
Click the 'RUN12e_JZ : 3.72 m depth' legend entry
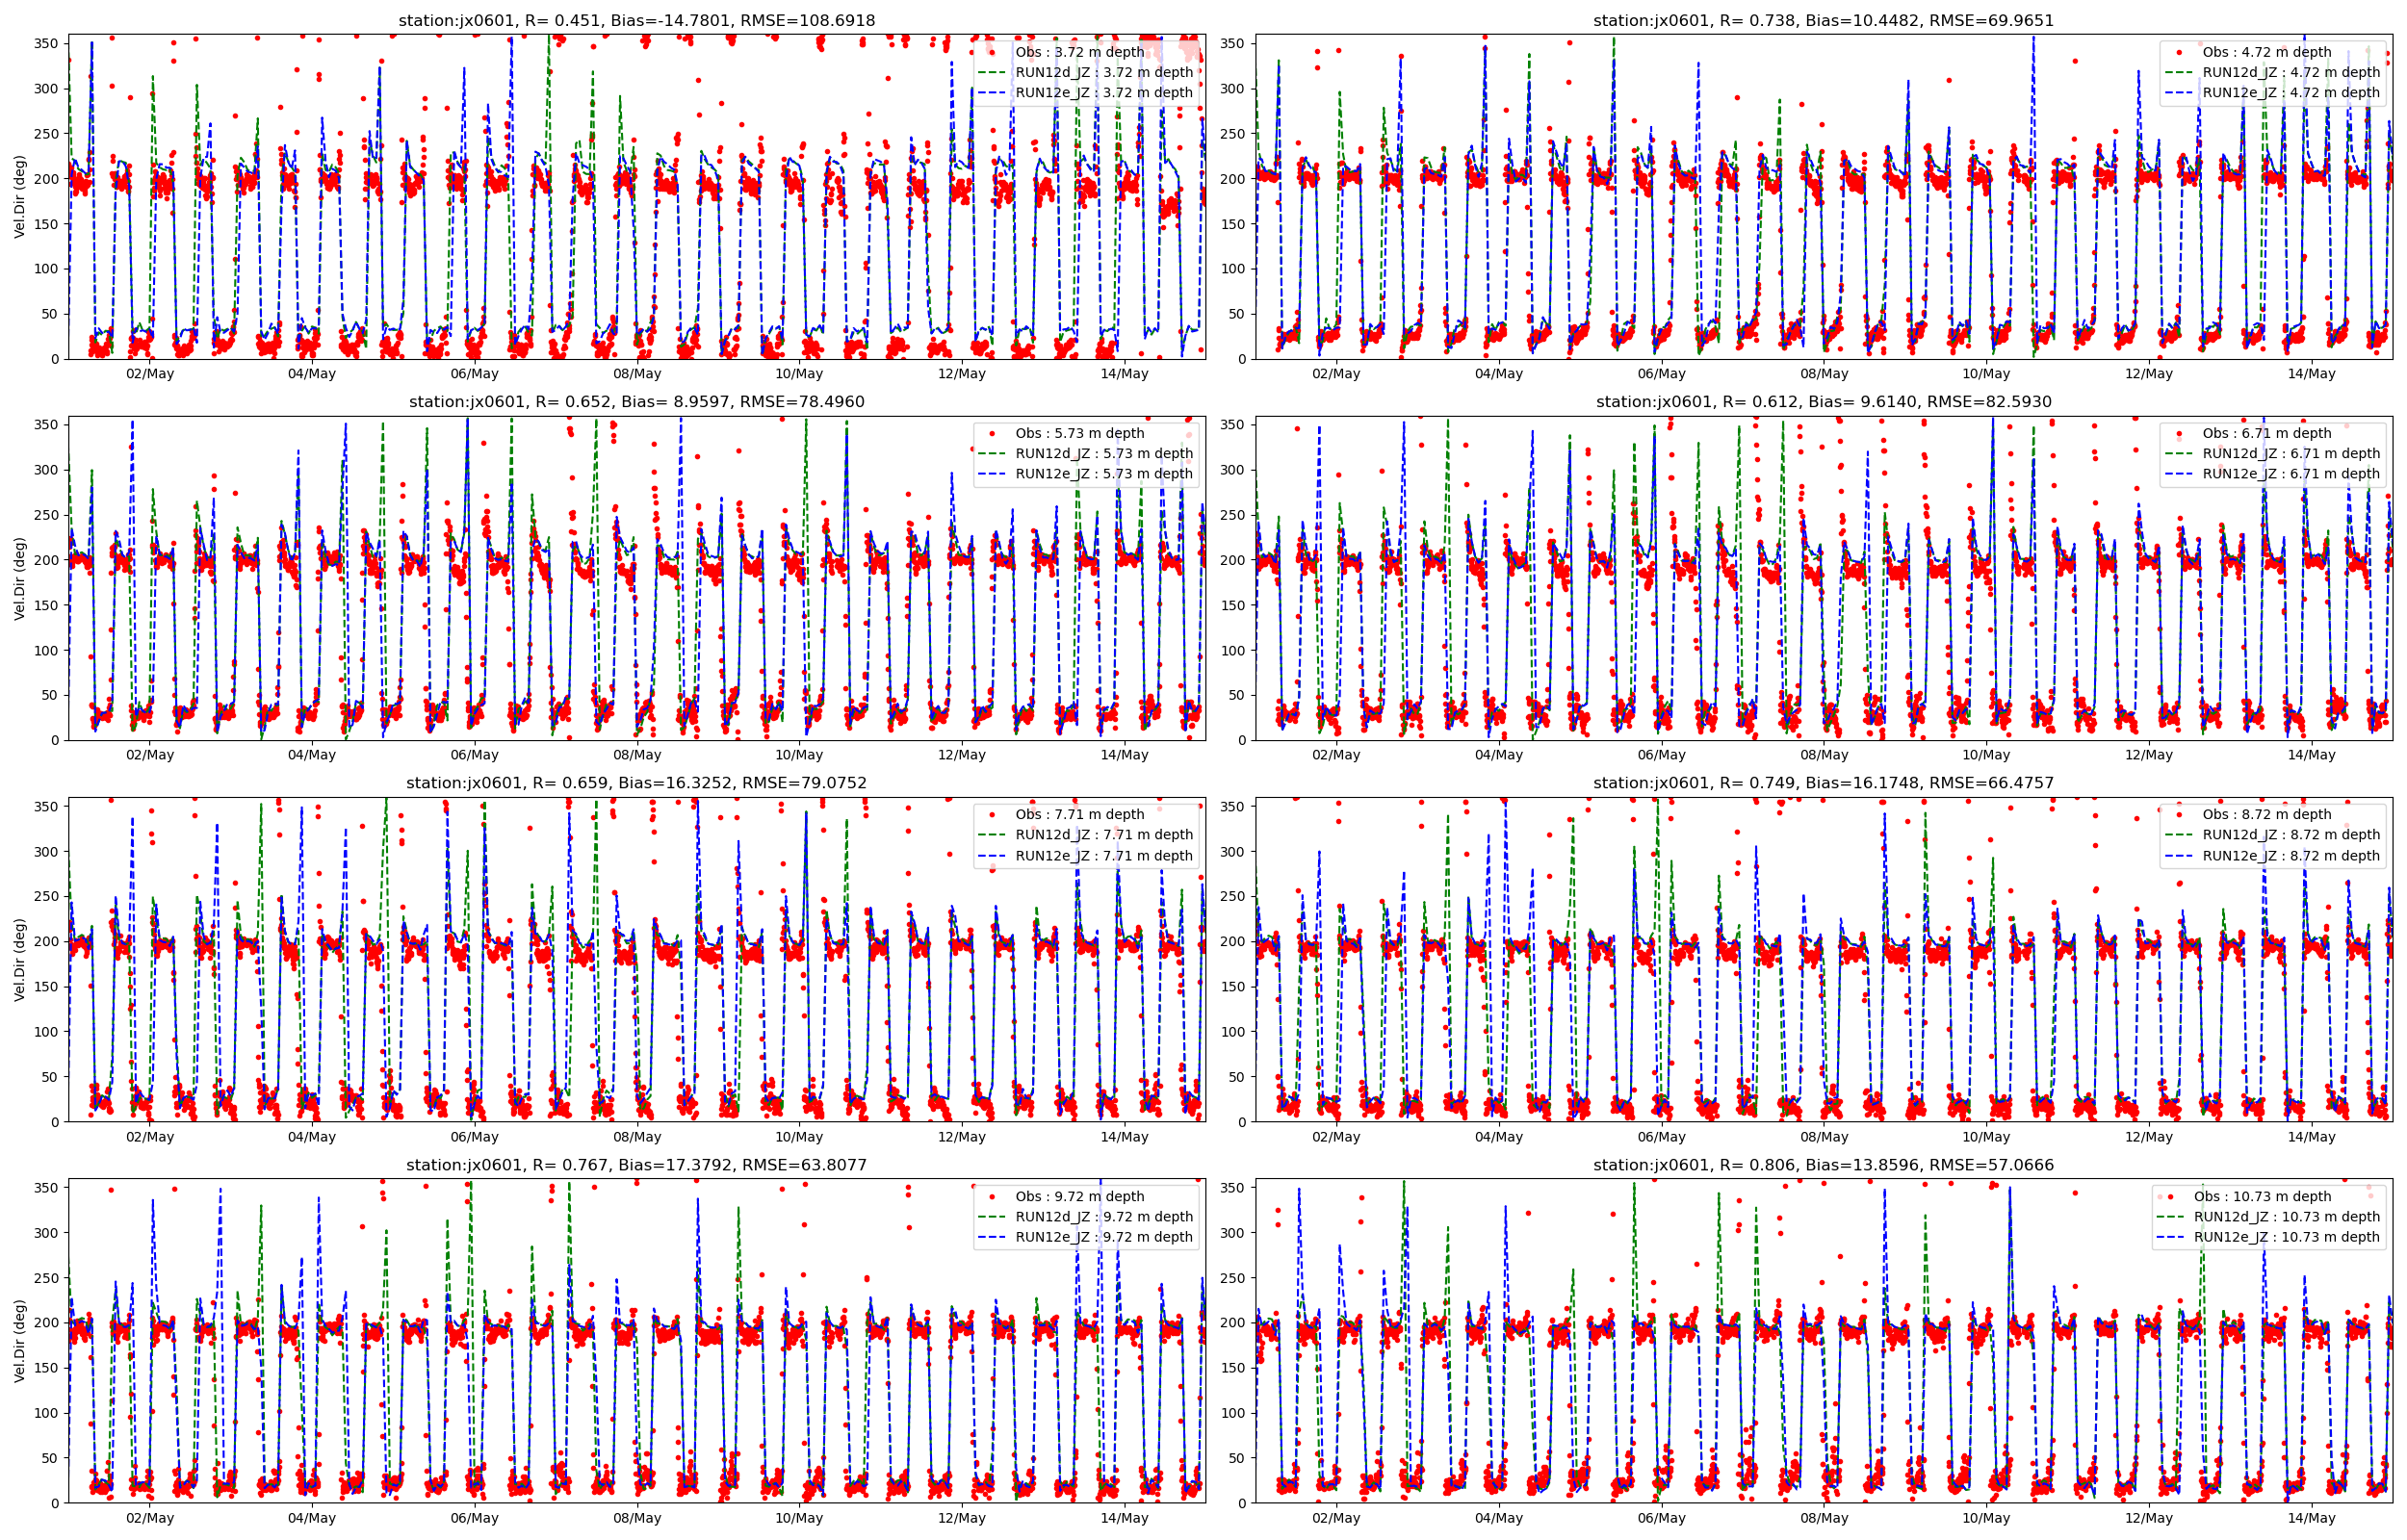[1104, 93]
